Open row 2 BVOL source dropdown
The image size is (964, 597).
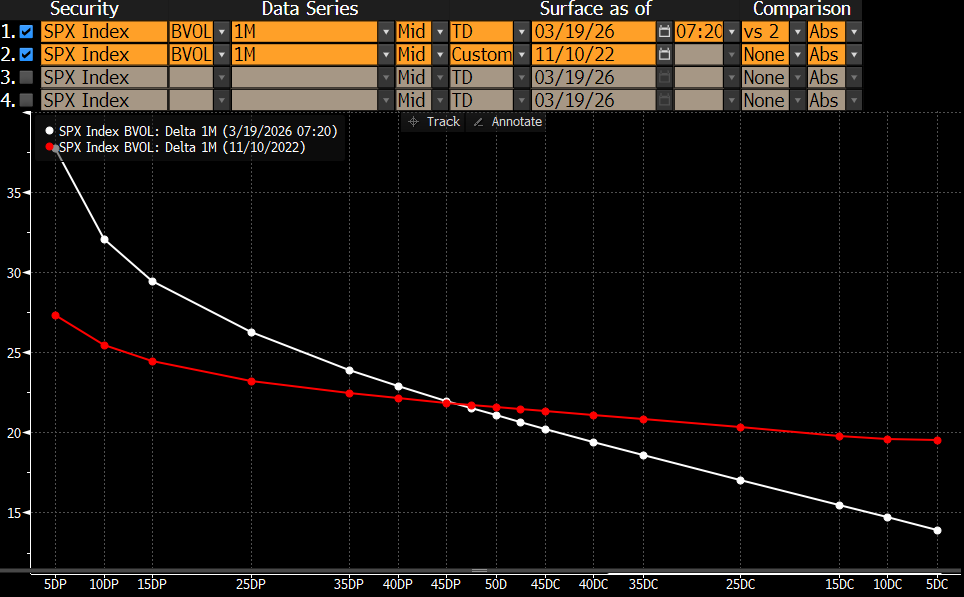point(221,54)
